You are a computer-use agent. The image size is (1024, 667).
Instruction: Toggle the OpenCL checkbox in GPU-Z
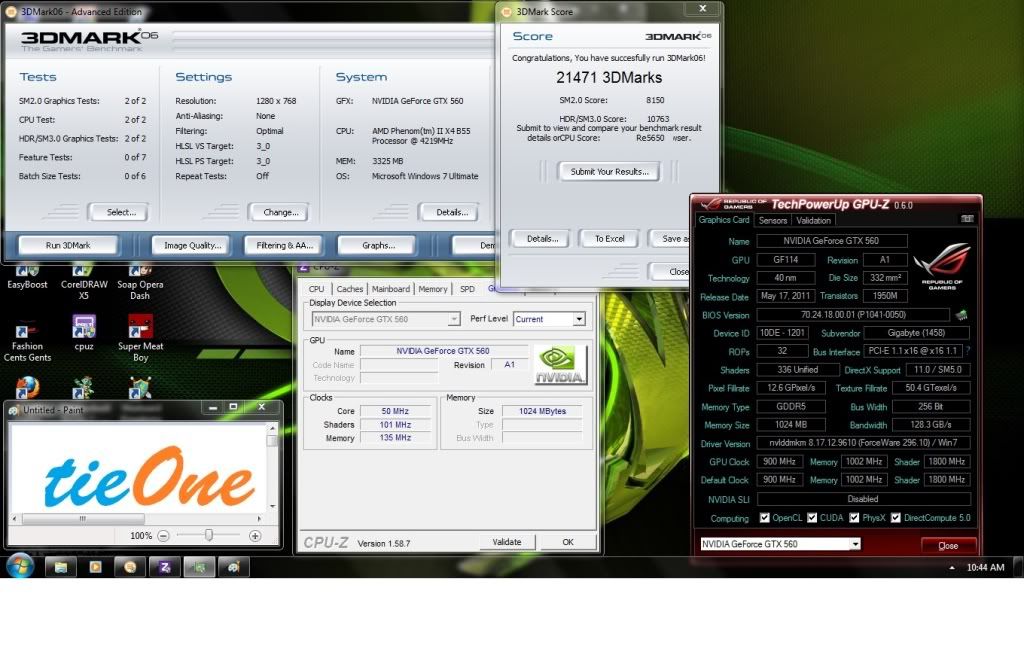764,517
